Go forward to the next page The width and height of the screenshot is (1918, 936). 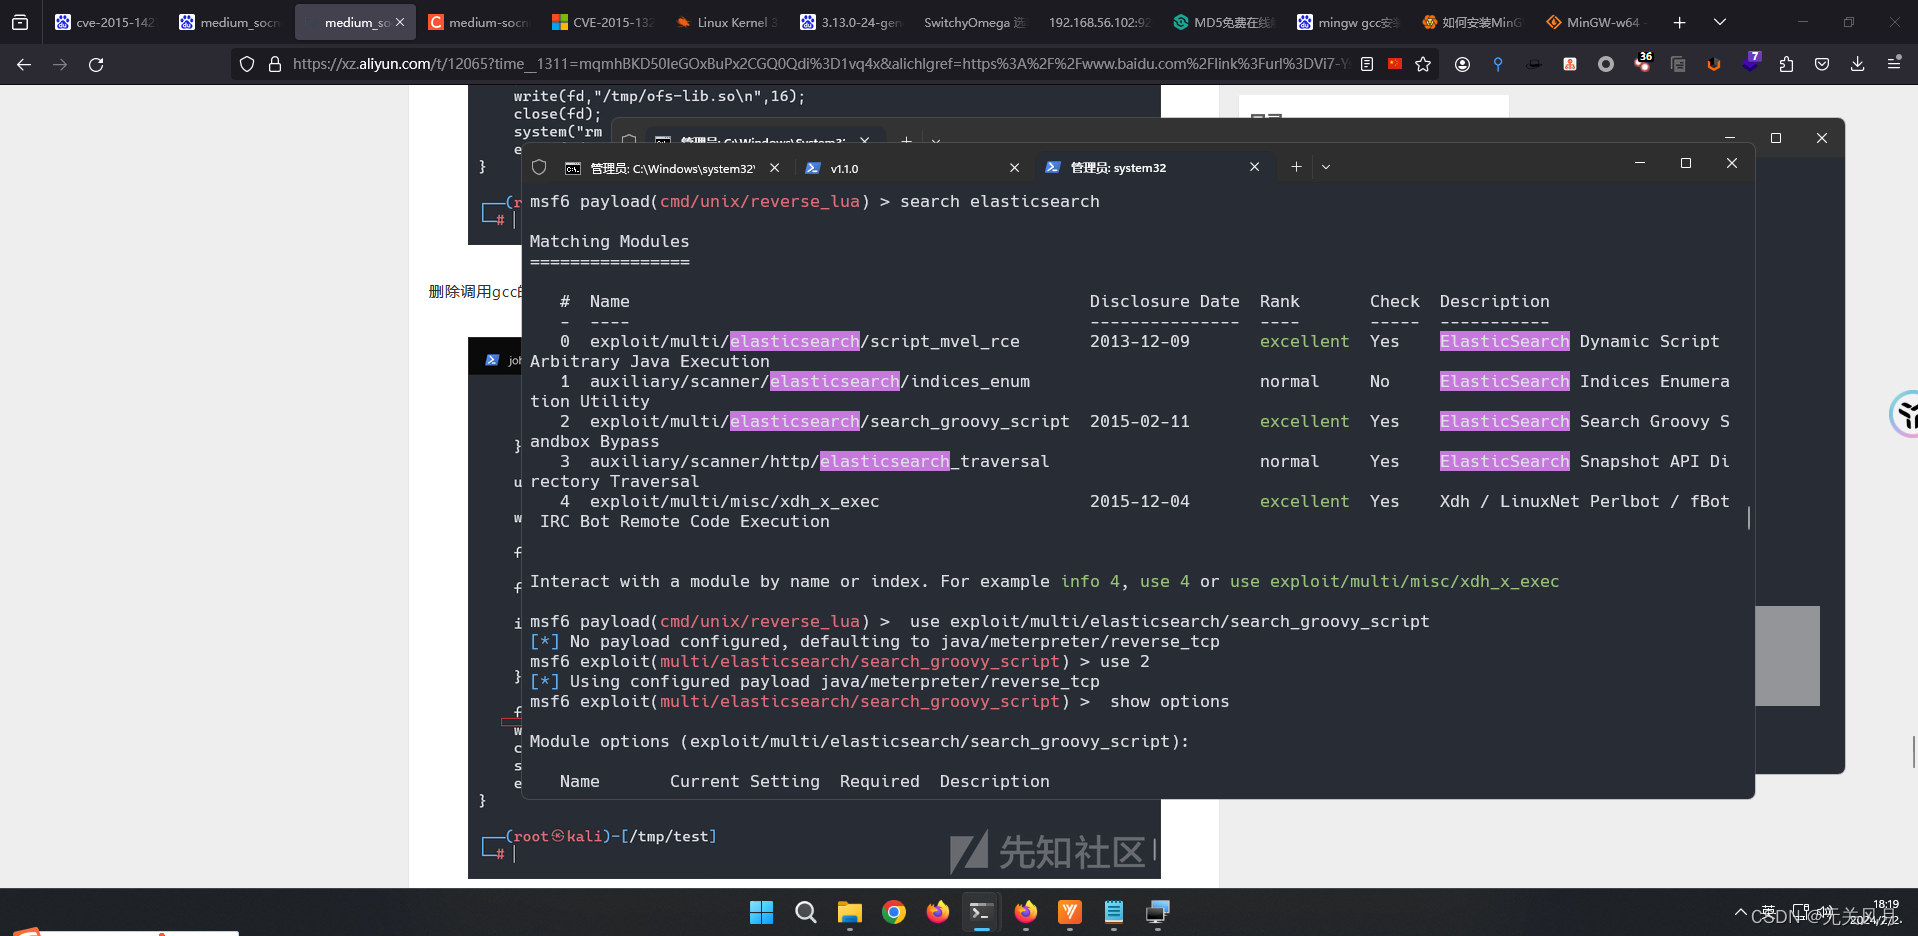[60, 64]
